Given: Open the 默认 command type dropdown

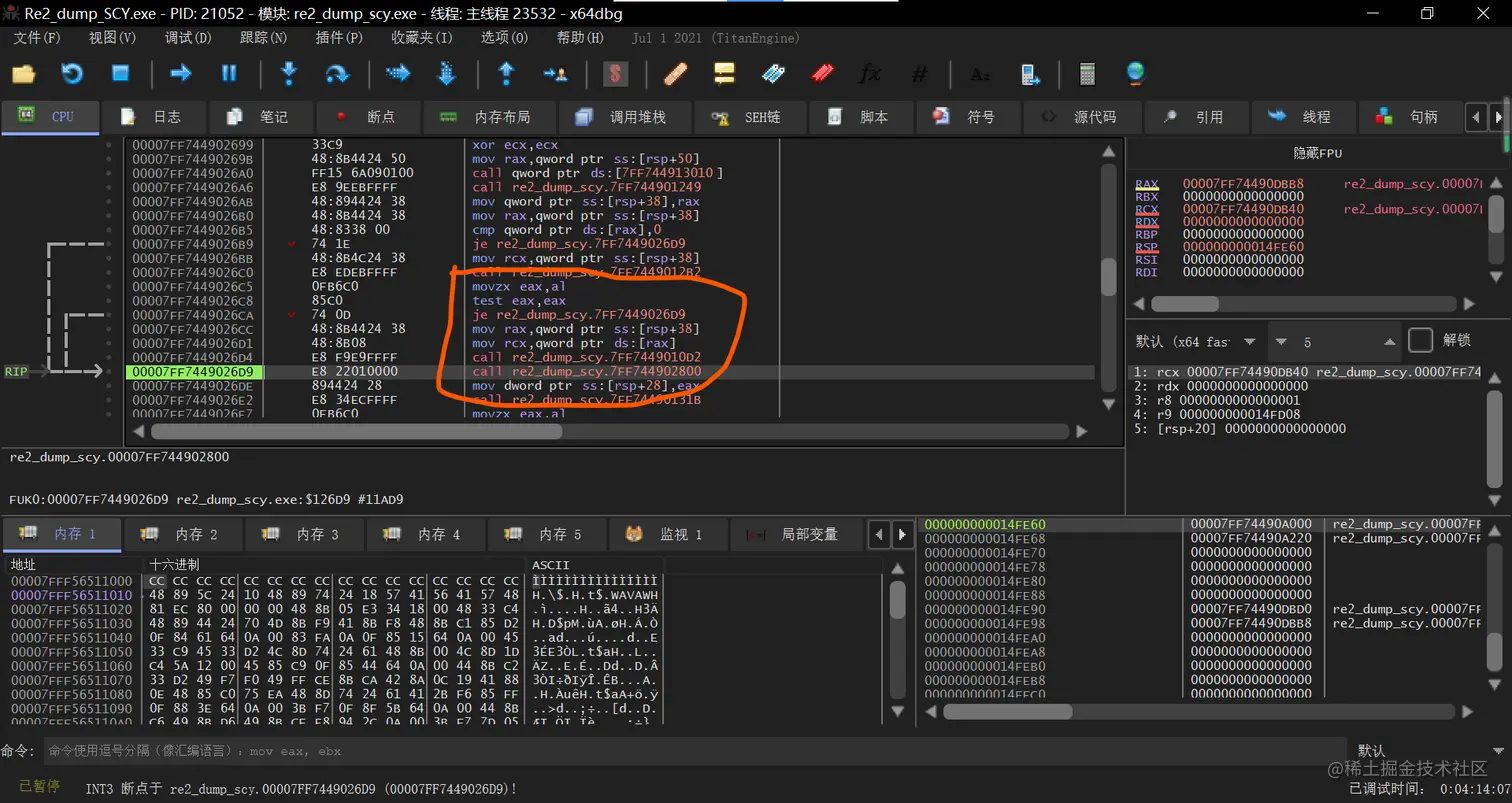Looking at the screenshot, I should coord(1423,750).
